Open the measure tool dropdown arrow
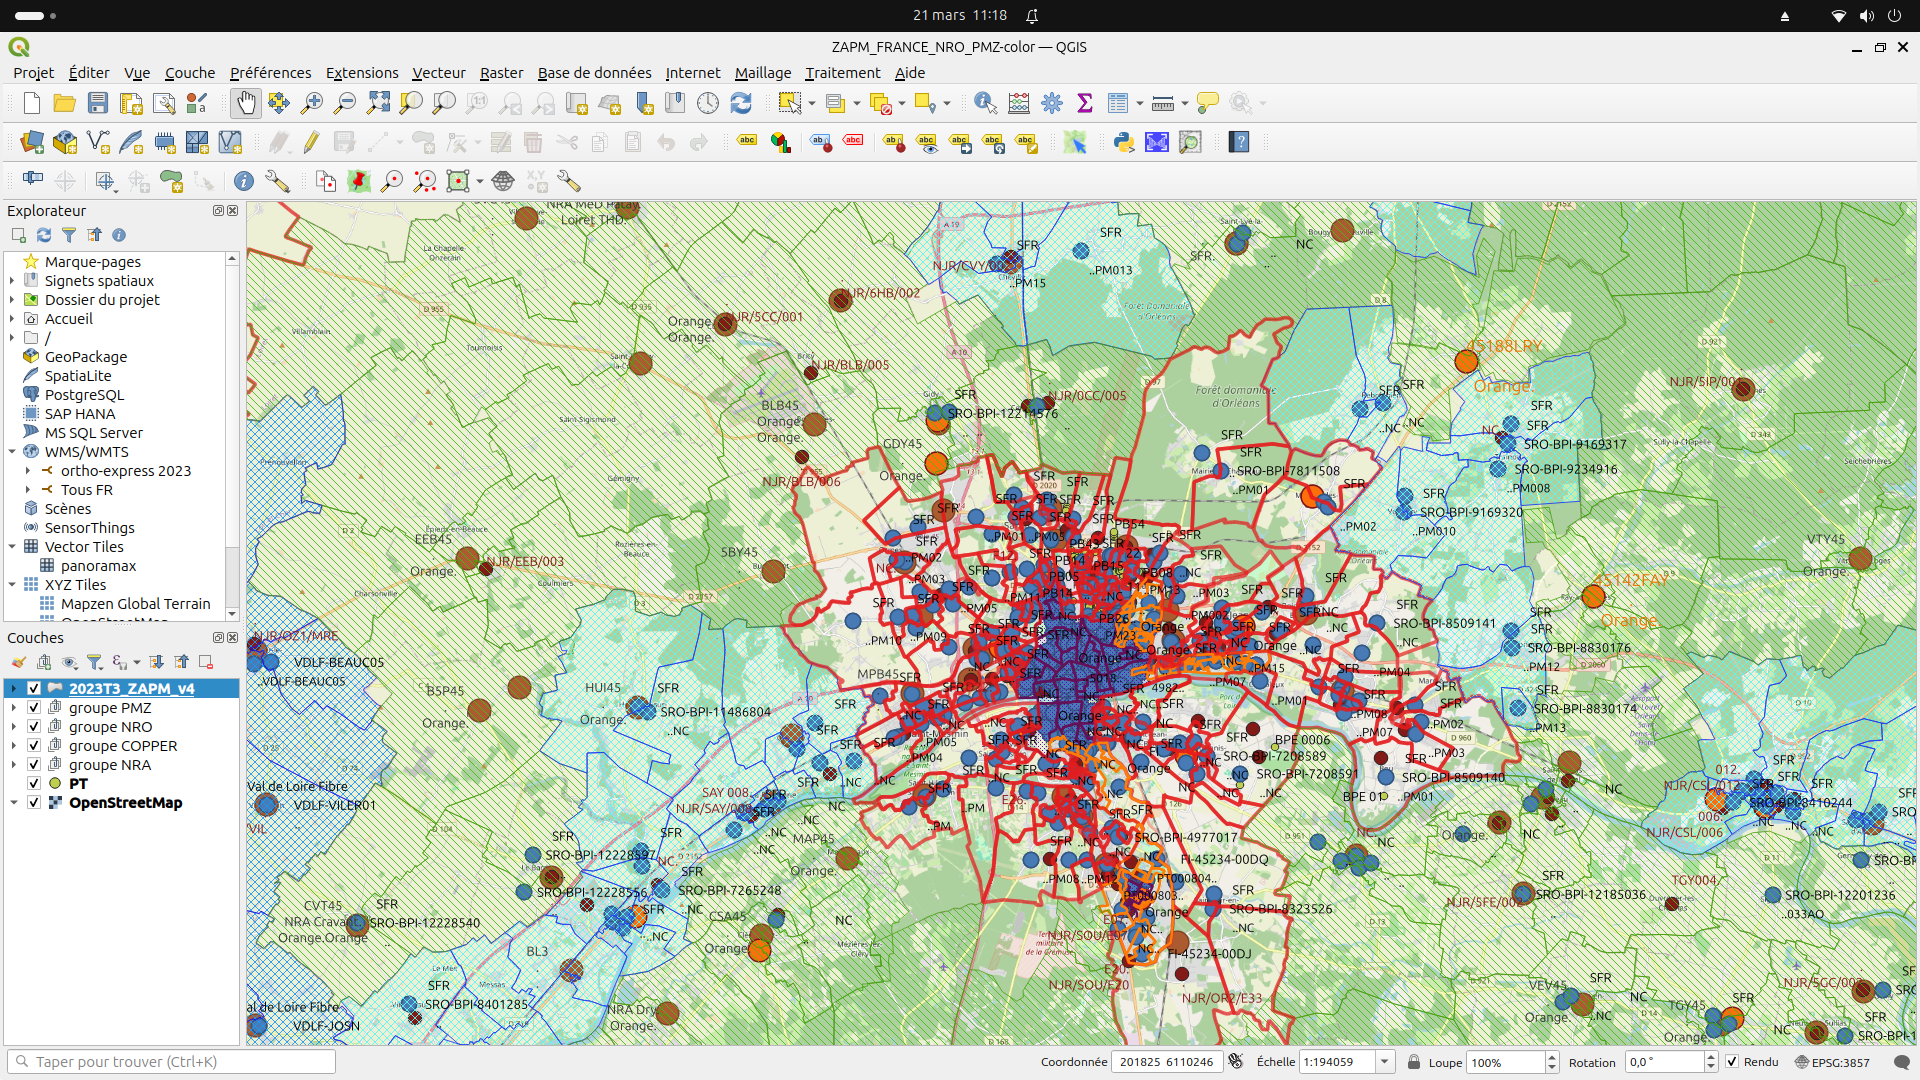The image size is (1920, 1080). tap(1184, 103)
